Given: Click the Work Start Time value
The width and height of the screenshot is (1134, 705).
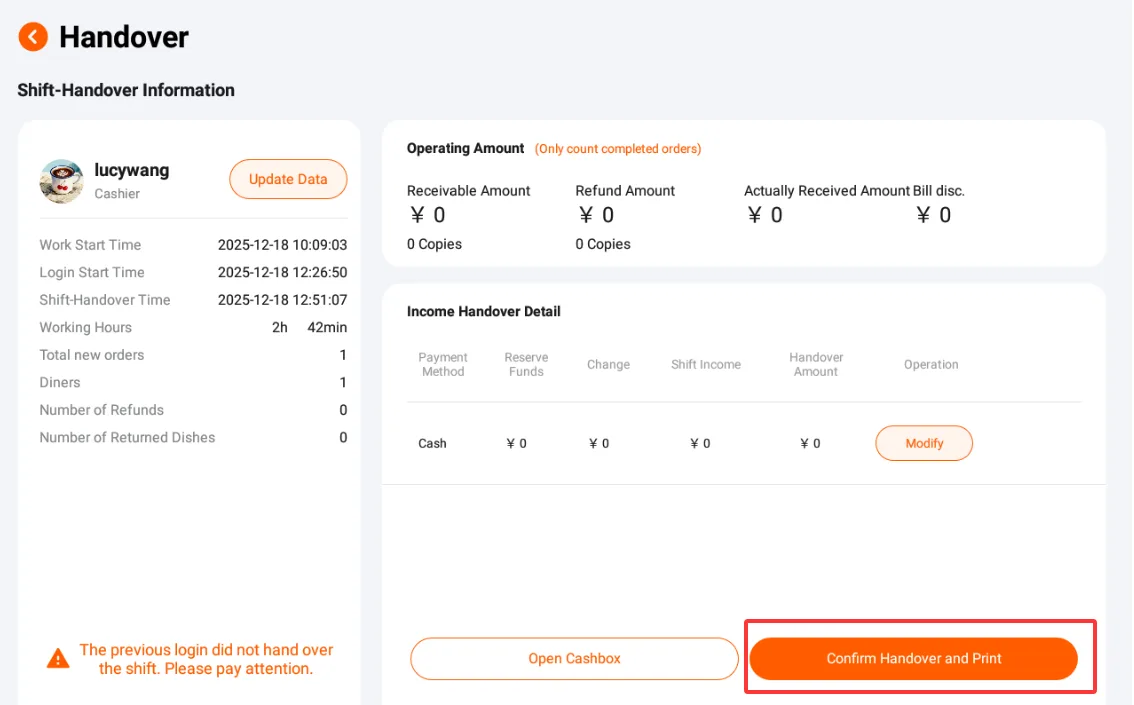Looking at the screenshot, I should point(282,245).
